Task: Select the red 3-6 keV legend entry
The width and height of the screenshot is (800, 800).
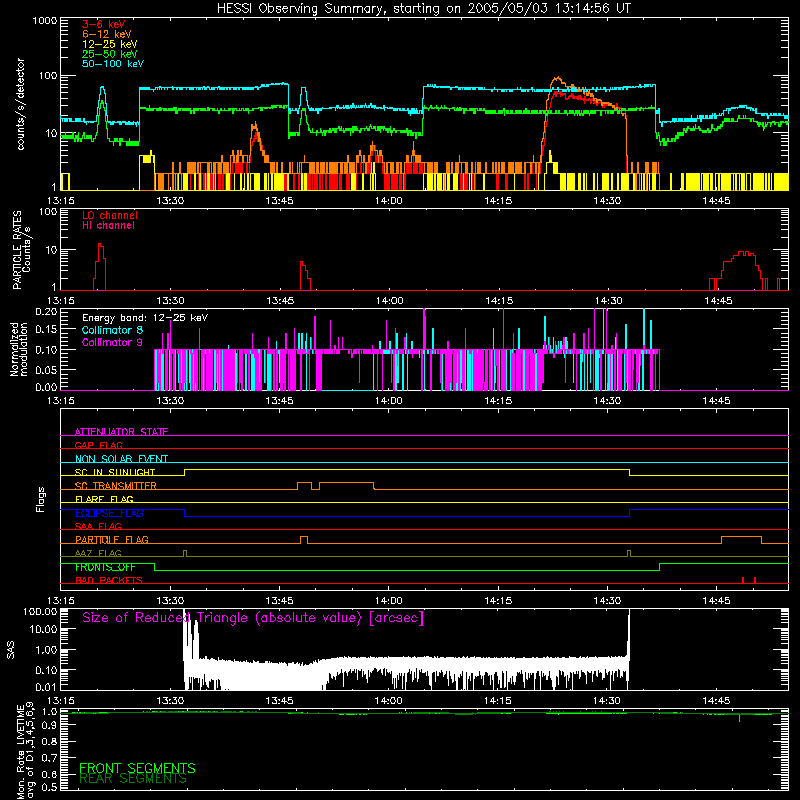Action: click(x=104, y=24)
